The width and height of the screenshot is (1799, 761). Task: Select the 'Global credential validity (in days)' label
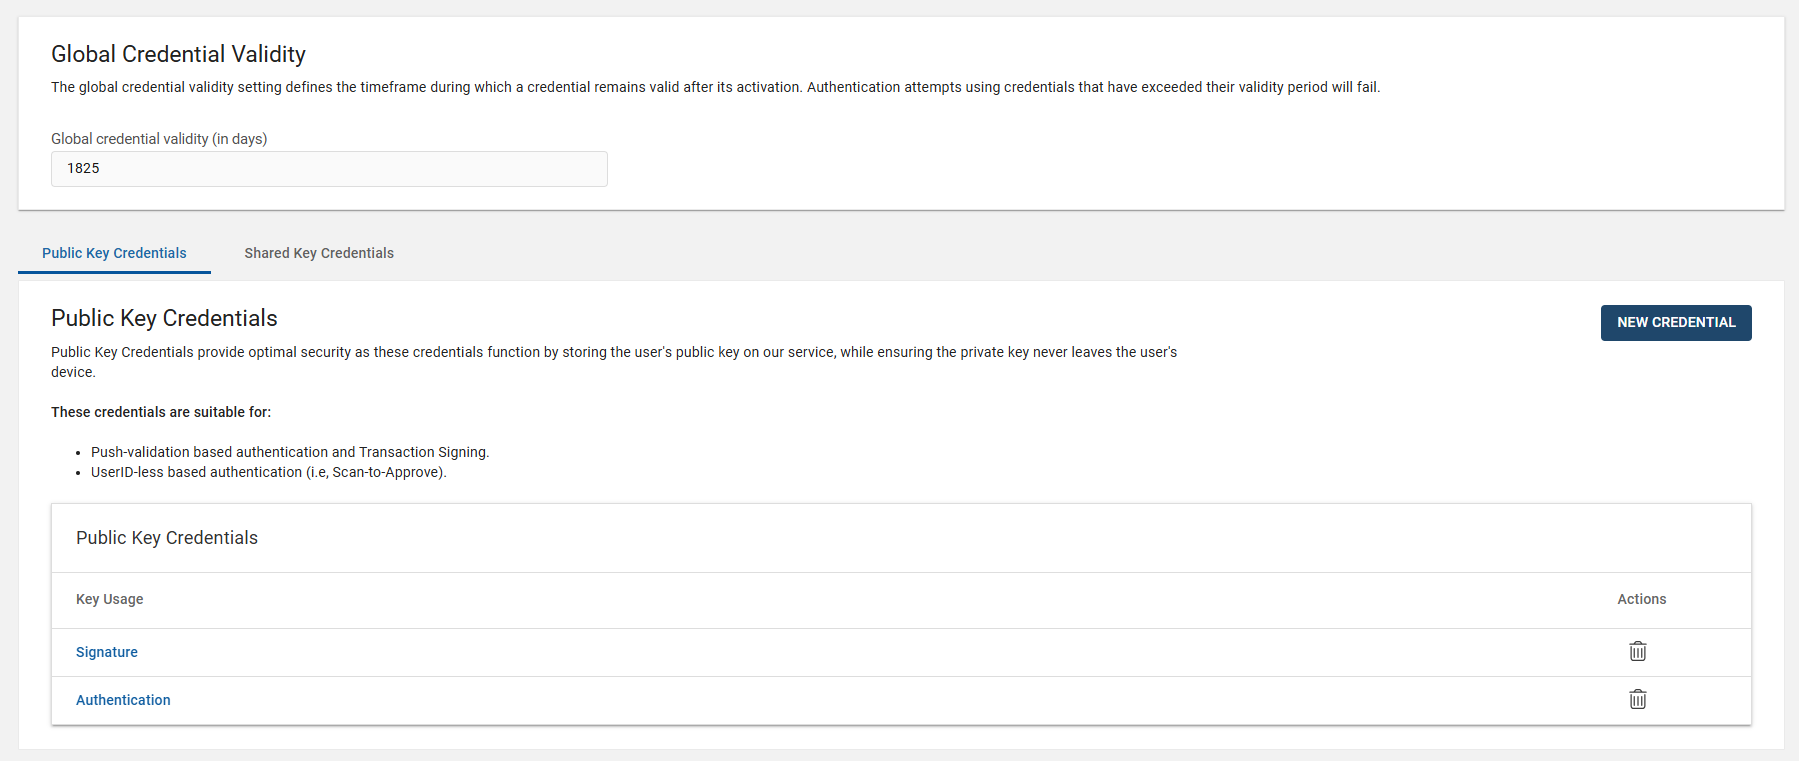click(x=159, y=139)
